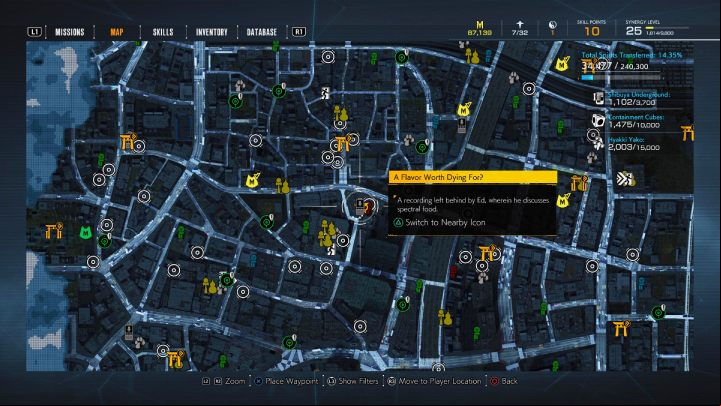Select the green spirit marker at the map's top edge
The image size is (721, 406).
[401, 57]
